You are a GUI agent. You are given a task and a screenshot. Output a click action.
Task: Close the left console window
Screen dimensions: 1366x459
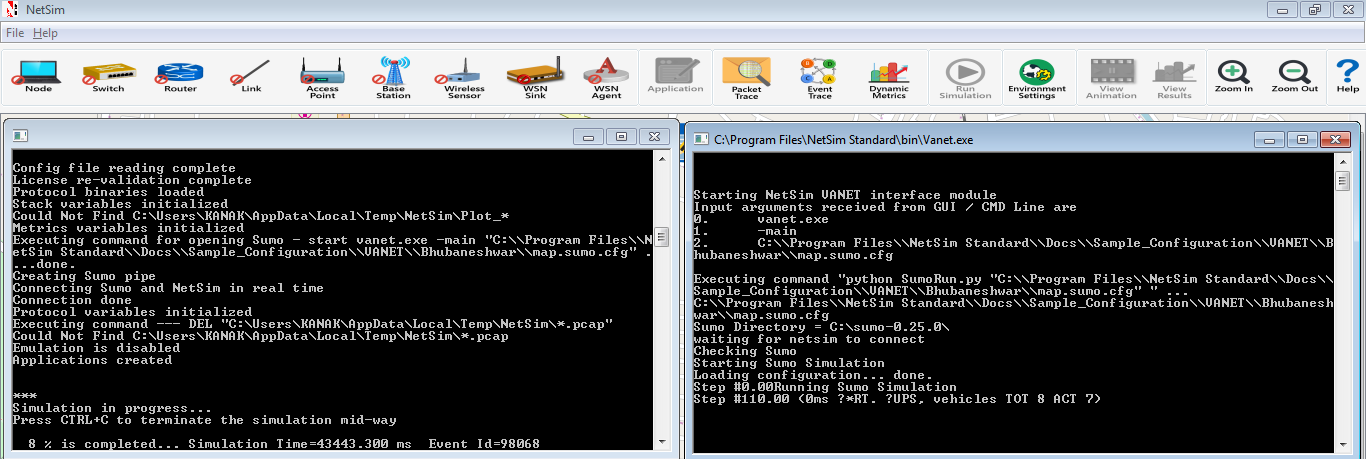point(654,136)
